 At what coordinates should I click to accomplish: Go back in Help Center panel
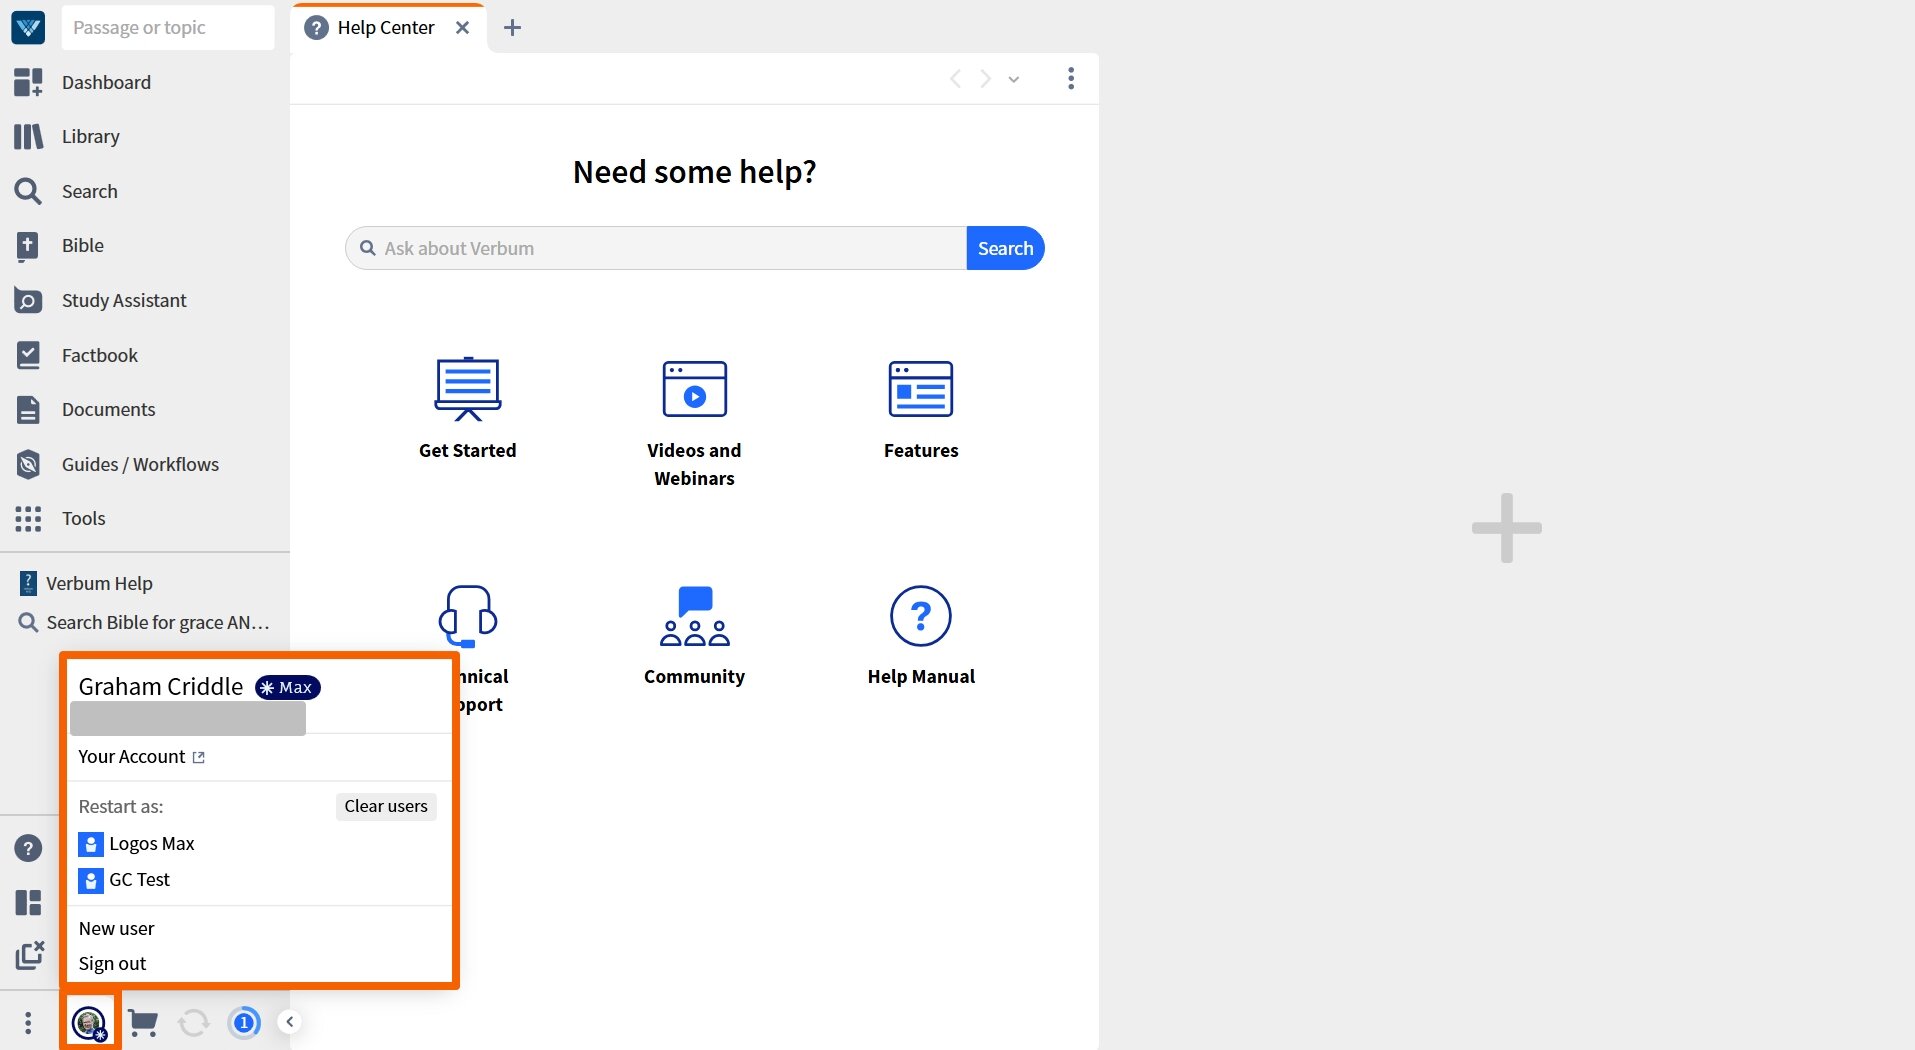(x=955, y=78)
